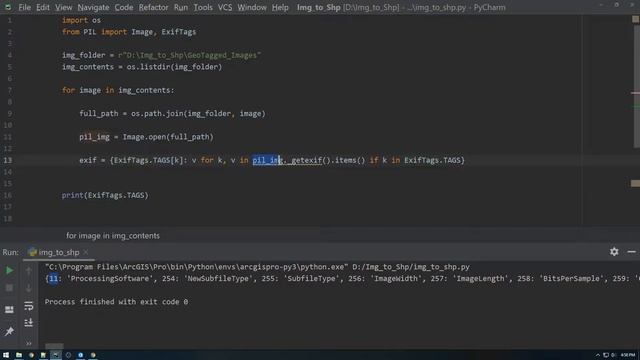The width and height of the screenshot is (640, 360).
Task: Toggle soft-wrap in the Run console
Action: pos(29,306)
